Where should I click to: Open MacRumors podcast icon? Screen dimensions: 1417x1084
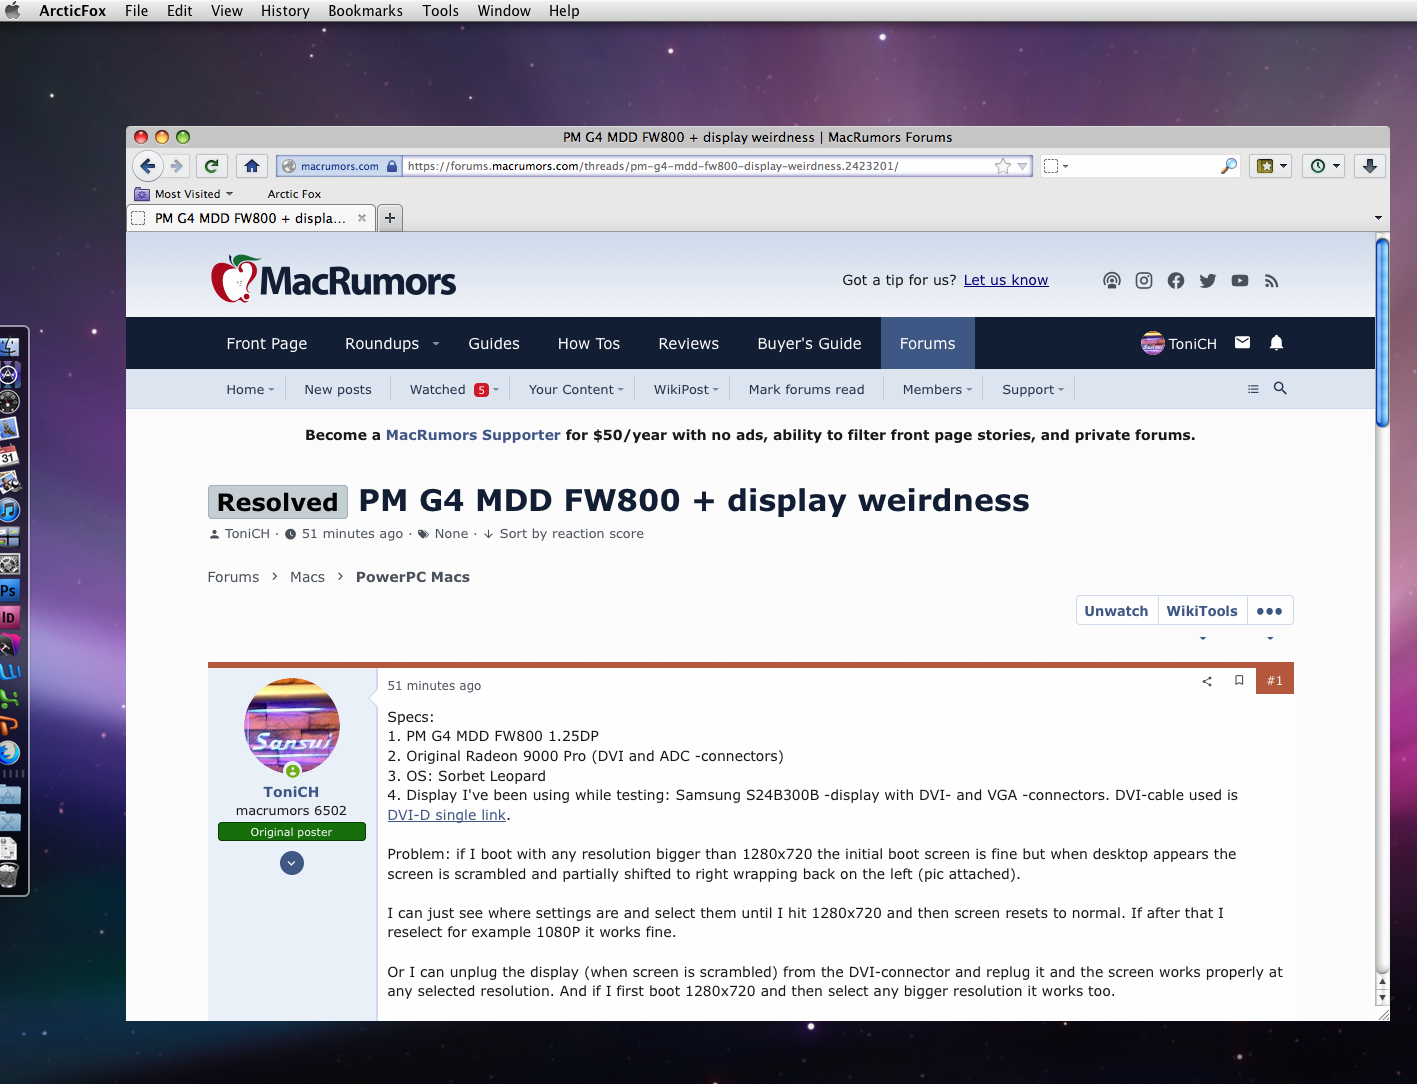[x=1112, y=281]
